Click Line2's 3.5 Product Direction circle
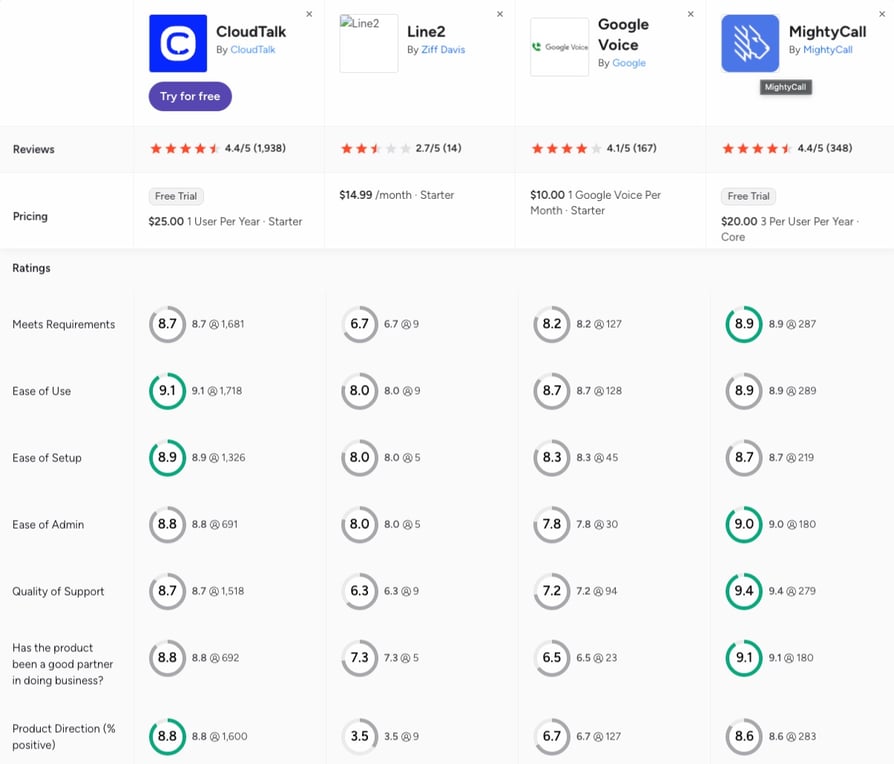This screenshot has width=894, height=764. pyautogui.click(x=359, y=737)
